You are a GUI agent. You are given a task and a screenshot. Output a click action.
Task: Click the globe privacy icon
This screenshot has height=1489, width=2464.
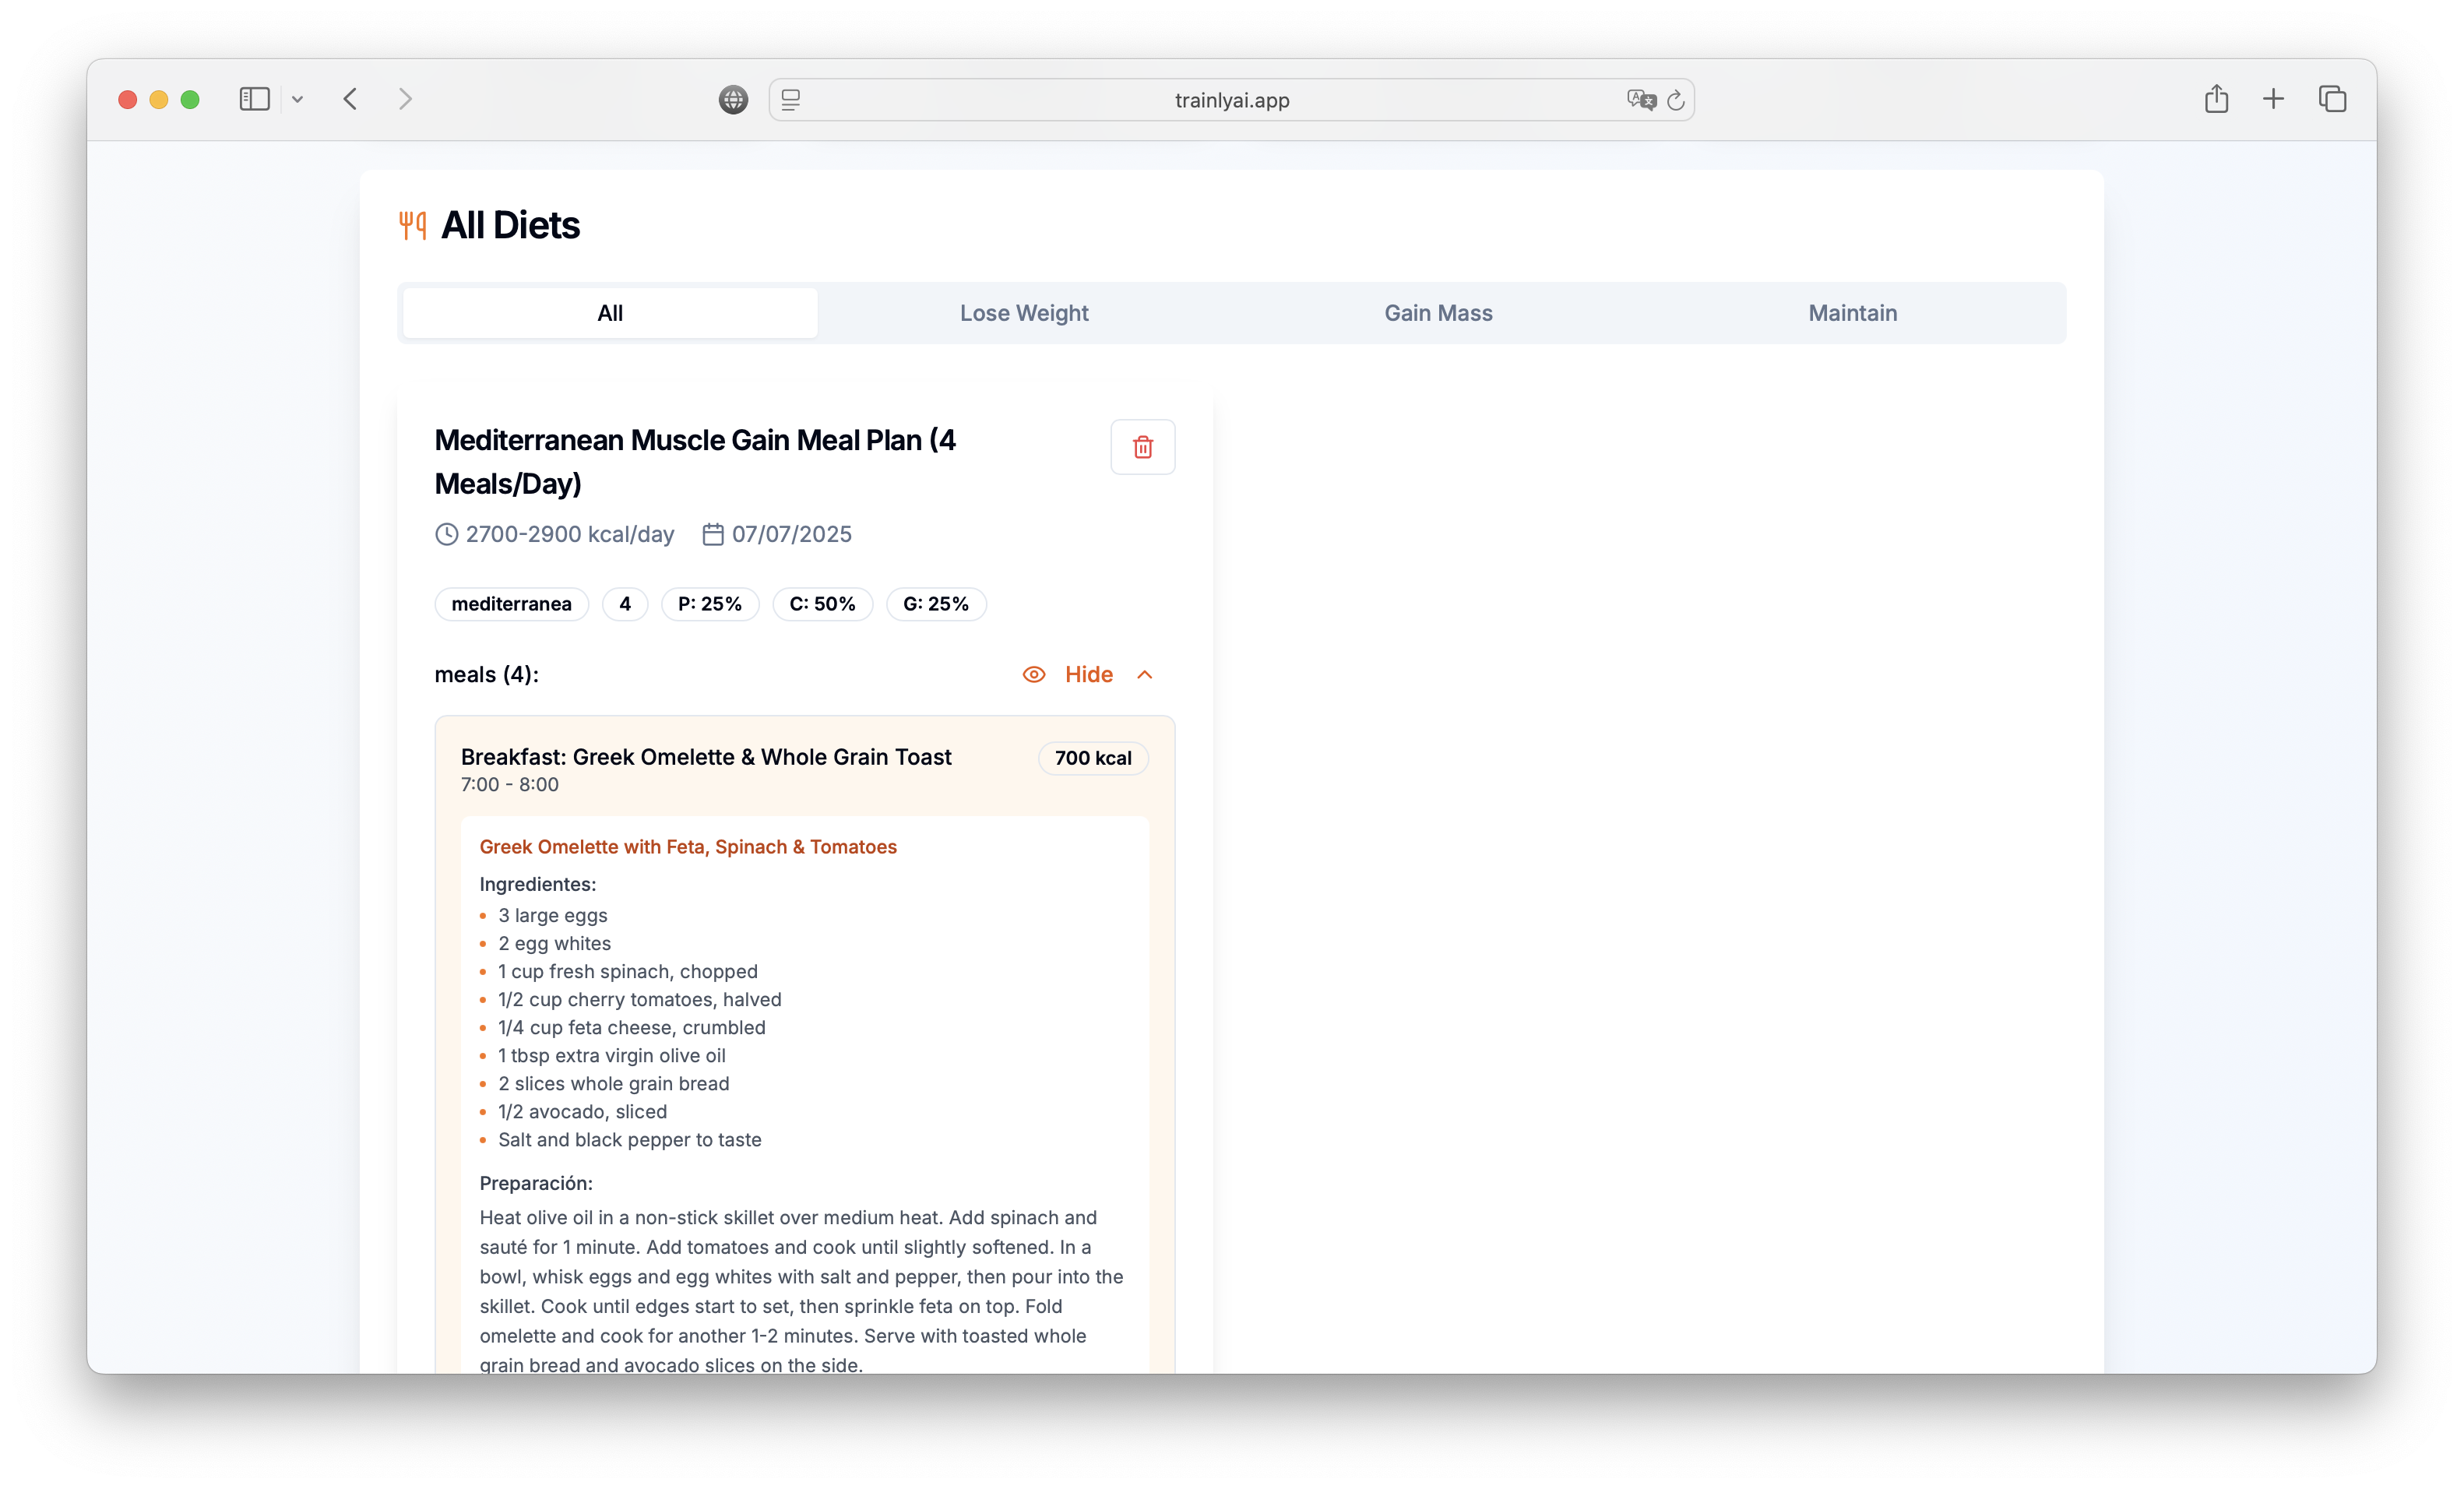click(733, 99)
